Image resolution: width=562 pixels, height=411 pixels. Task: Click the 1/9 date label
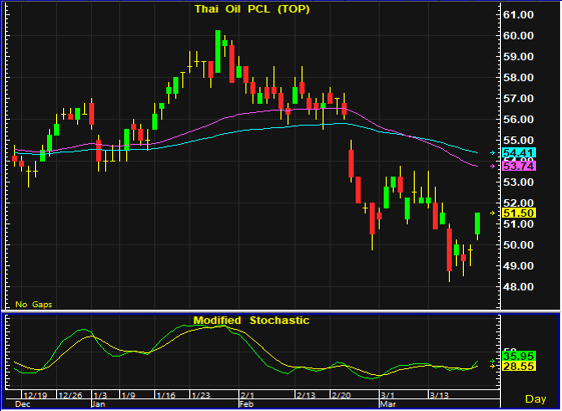click(x=128, y=395)
